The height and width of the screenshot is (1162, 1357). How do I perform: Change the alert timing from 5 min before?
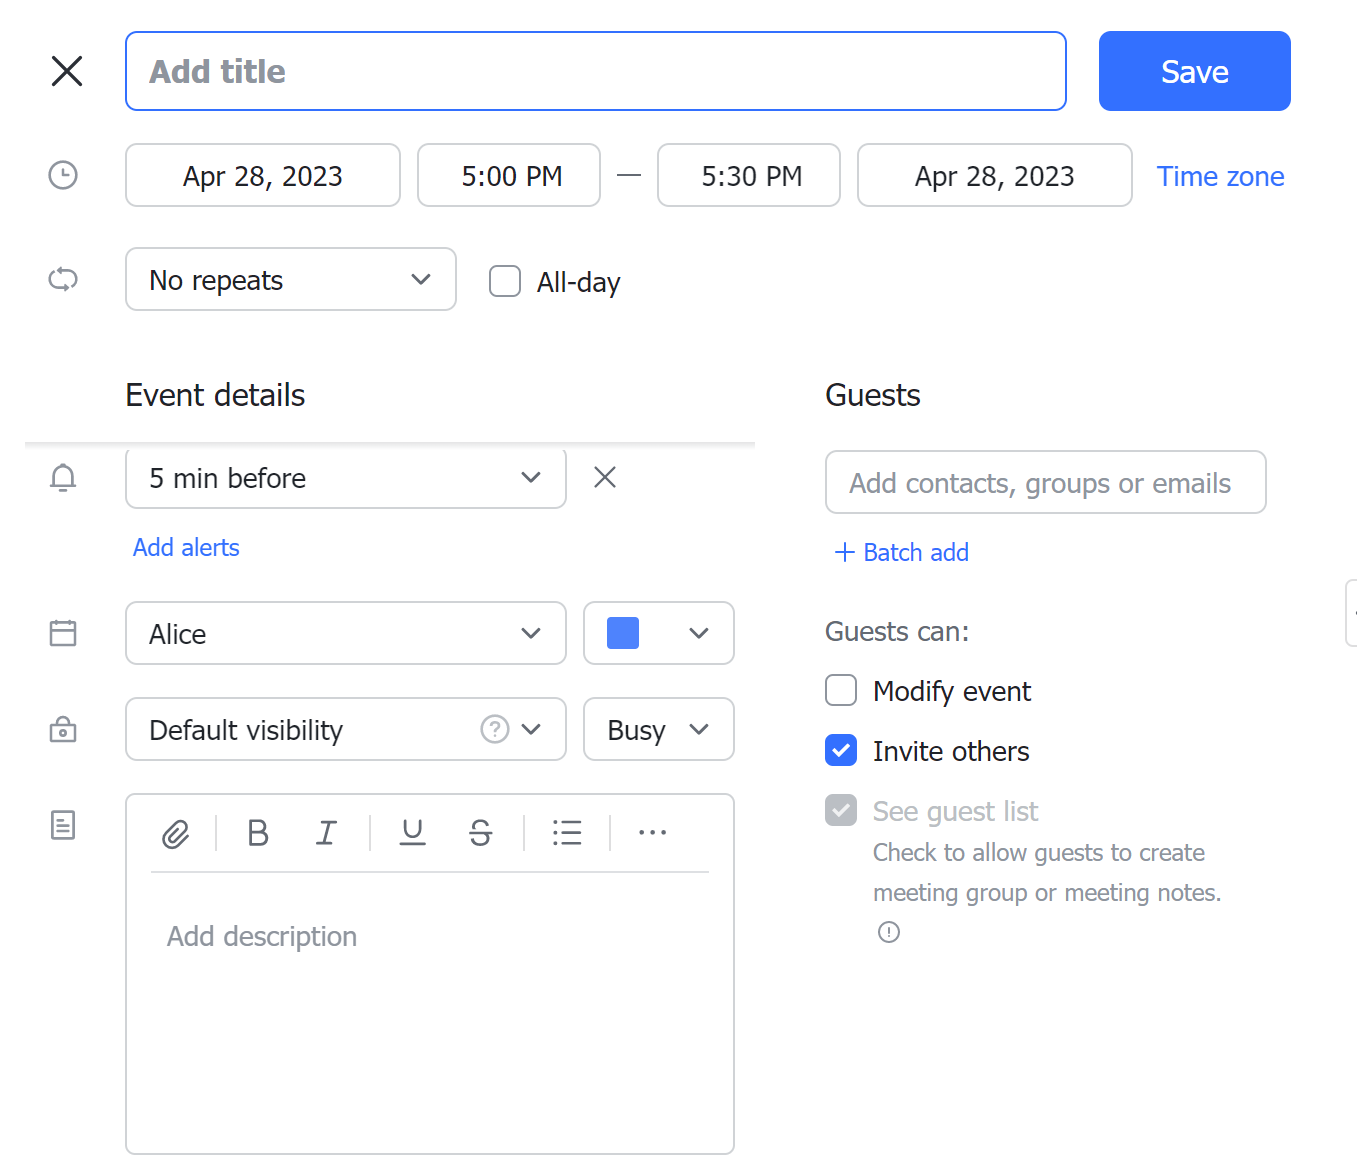[345, 478]
